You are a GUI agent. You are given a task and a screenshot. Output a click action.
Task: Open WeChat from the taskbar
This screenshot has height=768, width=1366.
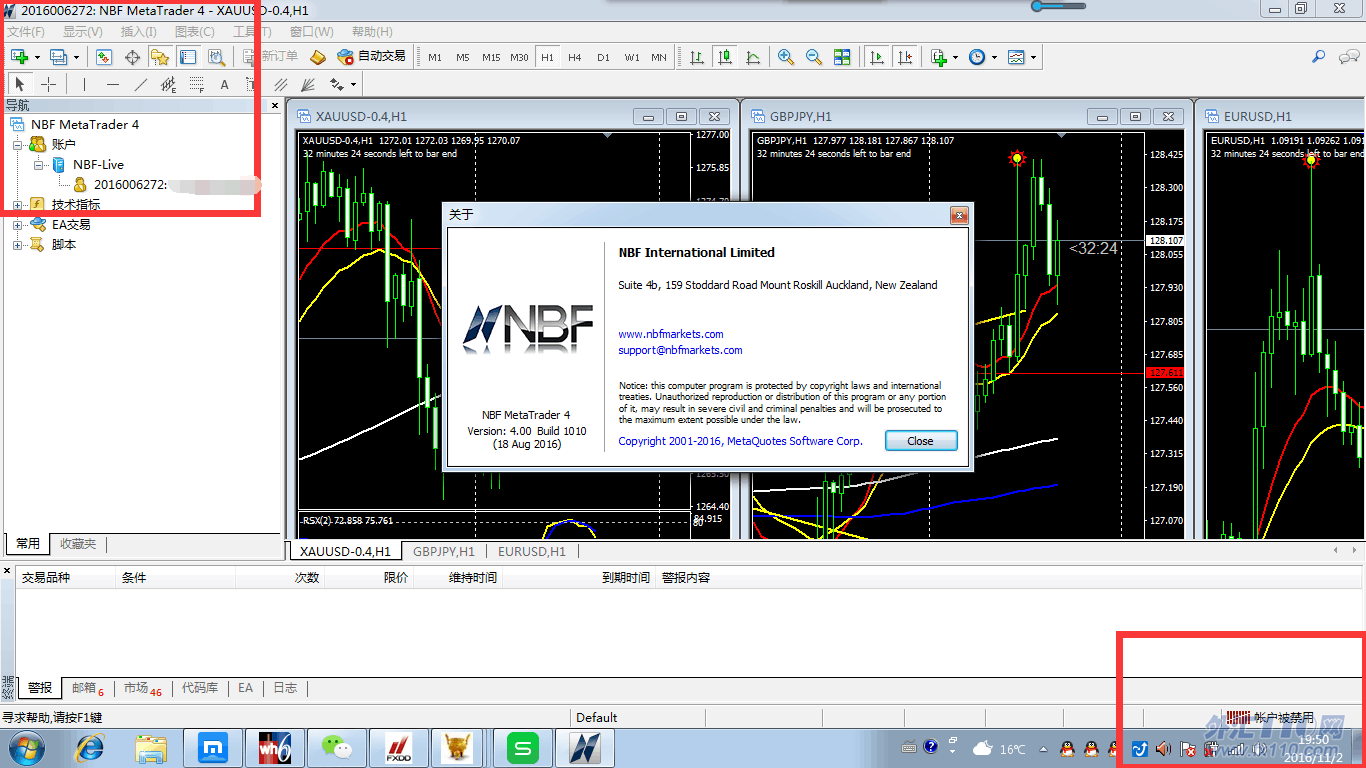coord(337,748)
